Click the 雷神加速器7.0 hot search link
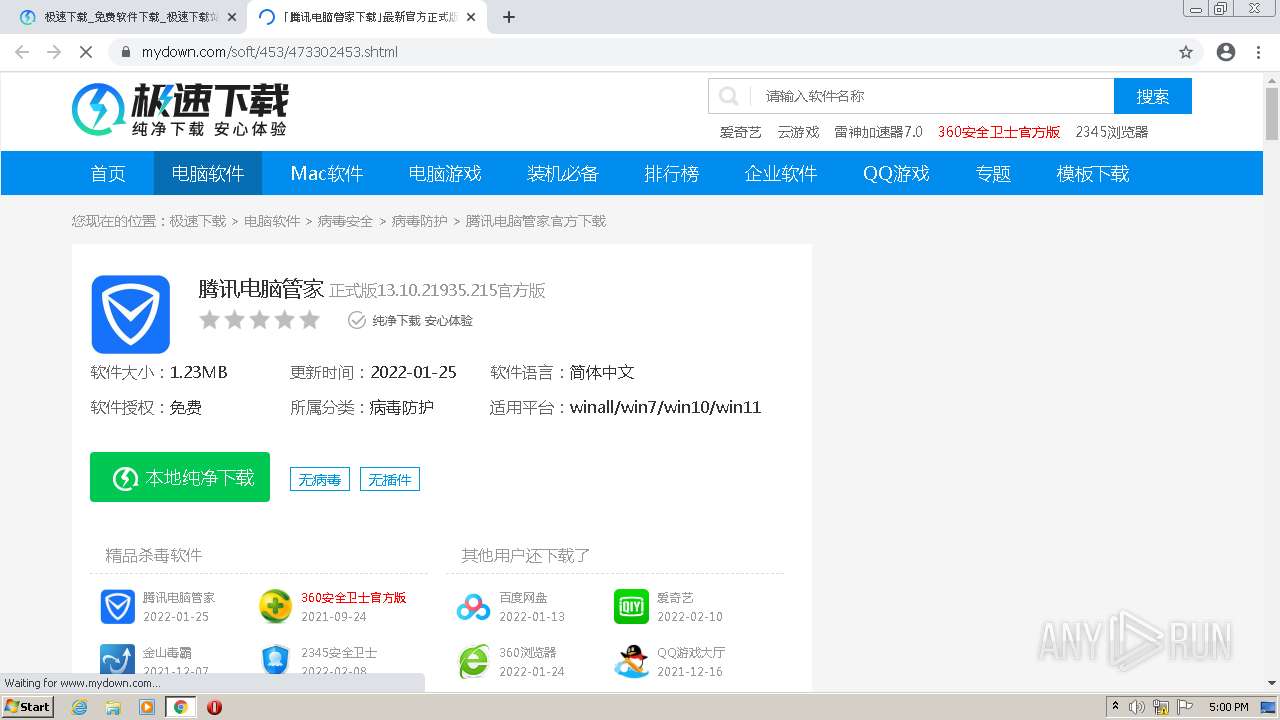1280x720 pixels. pyautogui.click(x=878, y=132)
